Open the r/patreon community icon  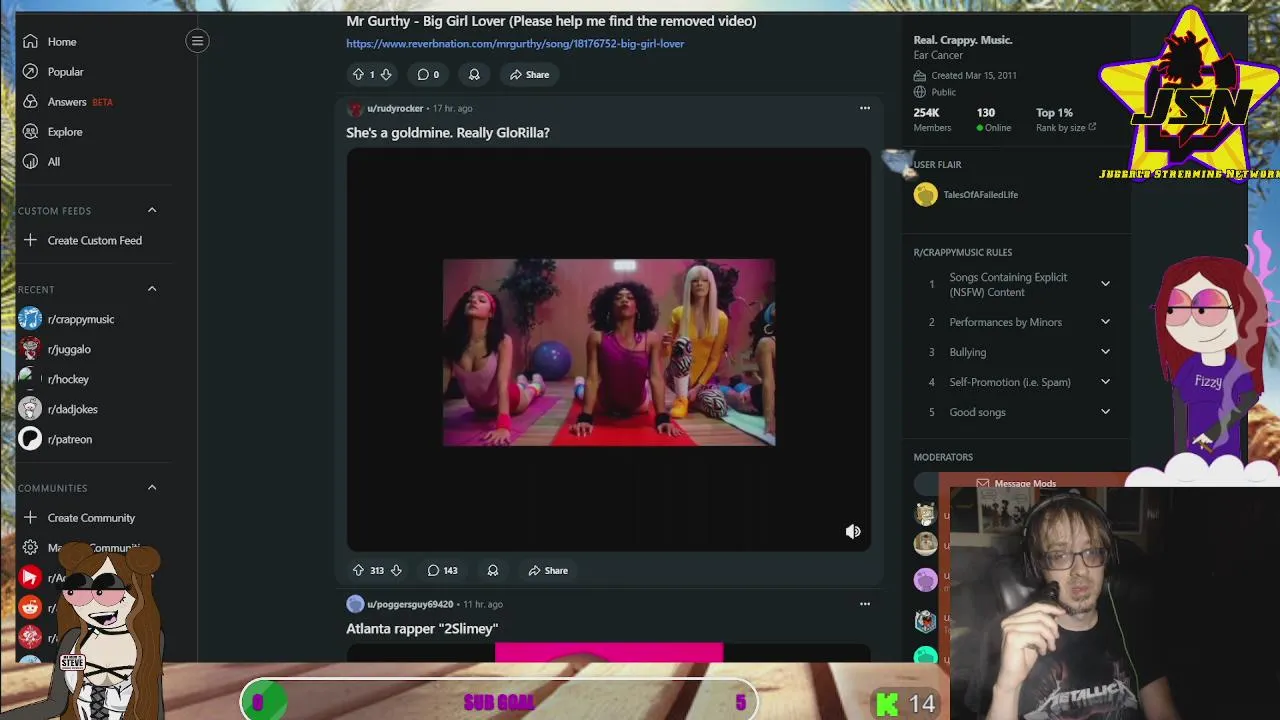click(30, 439)
